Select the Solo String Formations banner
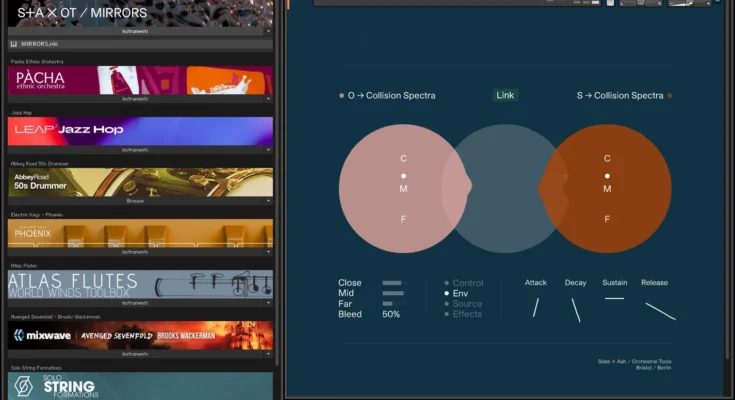Screen dimensions: 735x400 (x=141, y=386)
